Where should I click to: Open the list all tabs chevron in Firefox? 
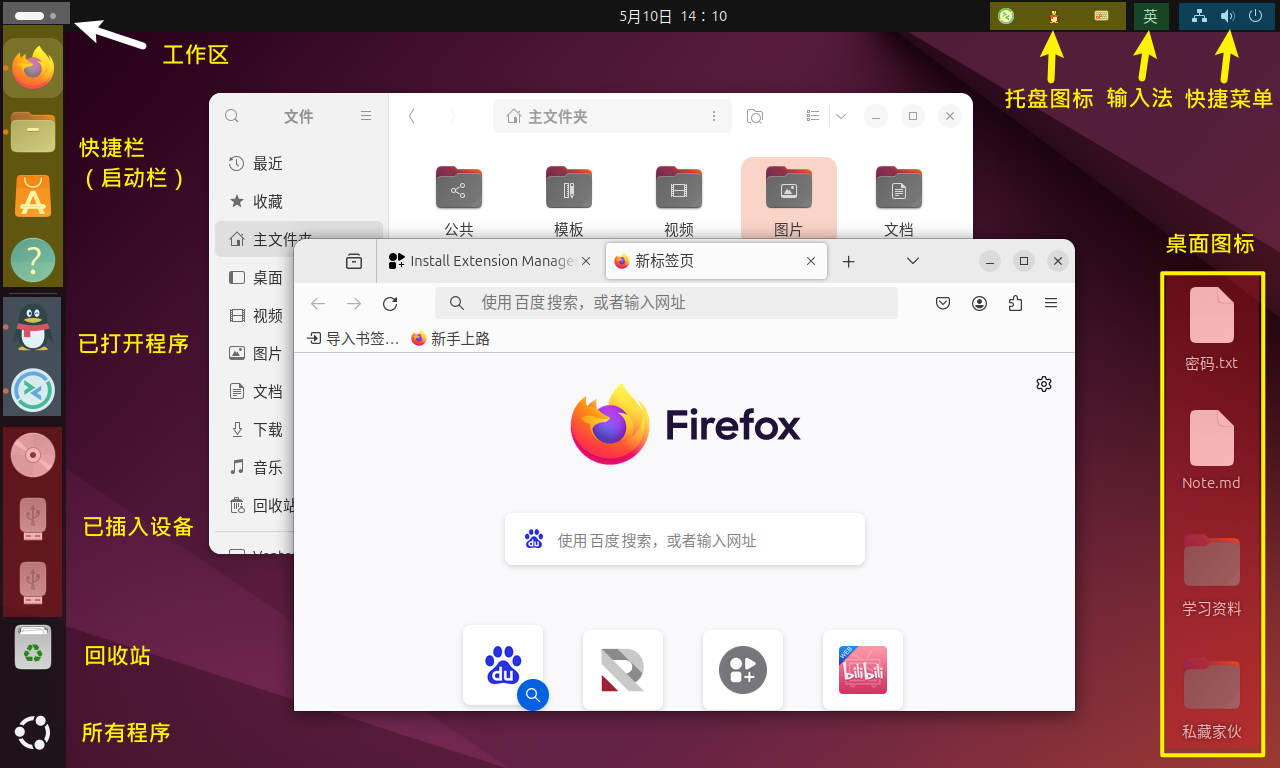click(913, 261)
